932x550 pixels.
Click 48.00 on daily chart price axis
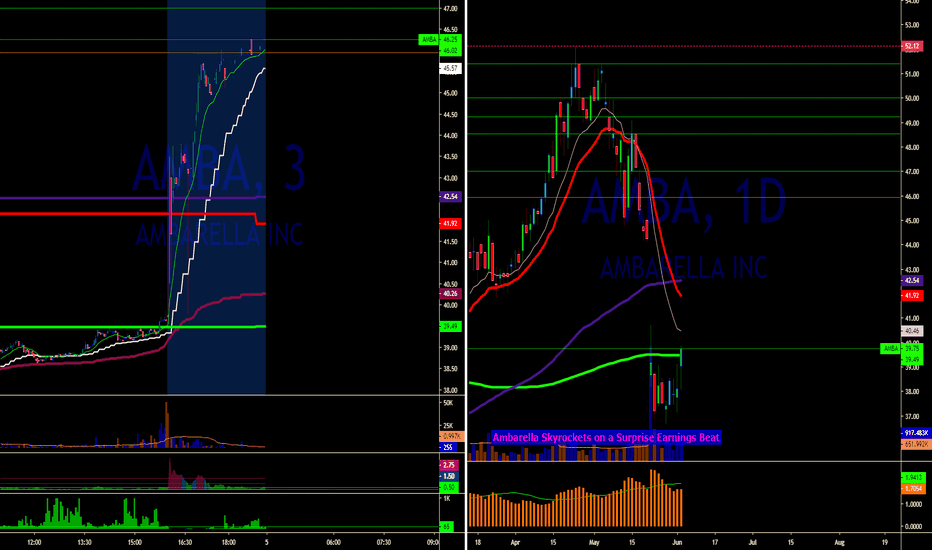(x=912, y=147)
